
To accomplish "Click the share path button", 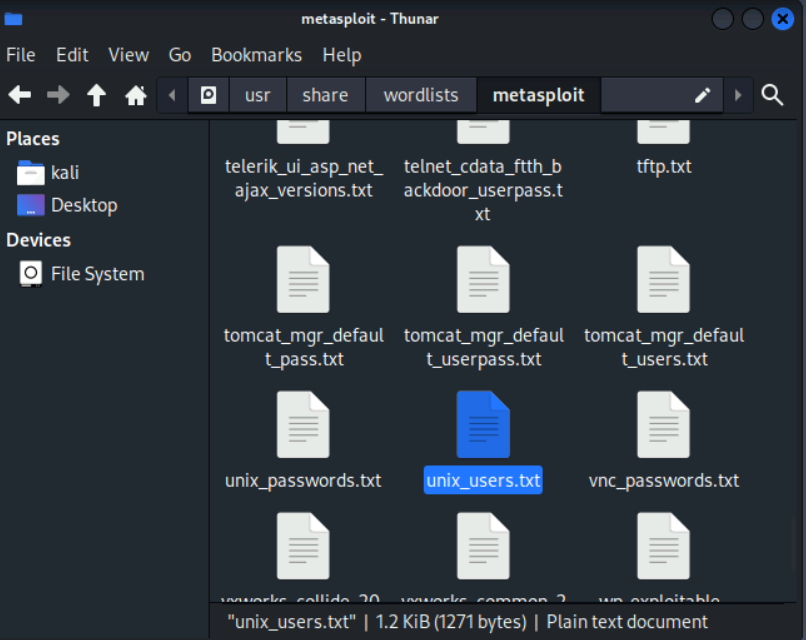I will [x=325, y=95].
